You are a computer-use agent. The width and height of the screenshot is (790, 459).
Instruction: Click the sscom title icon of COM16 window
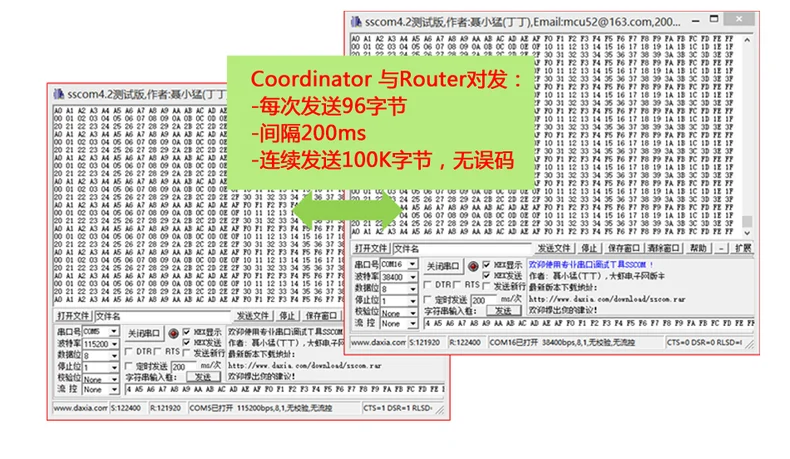coord(356,22)
